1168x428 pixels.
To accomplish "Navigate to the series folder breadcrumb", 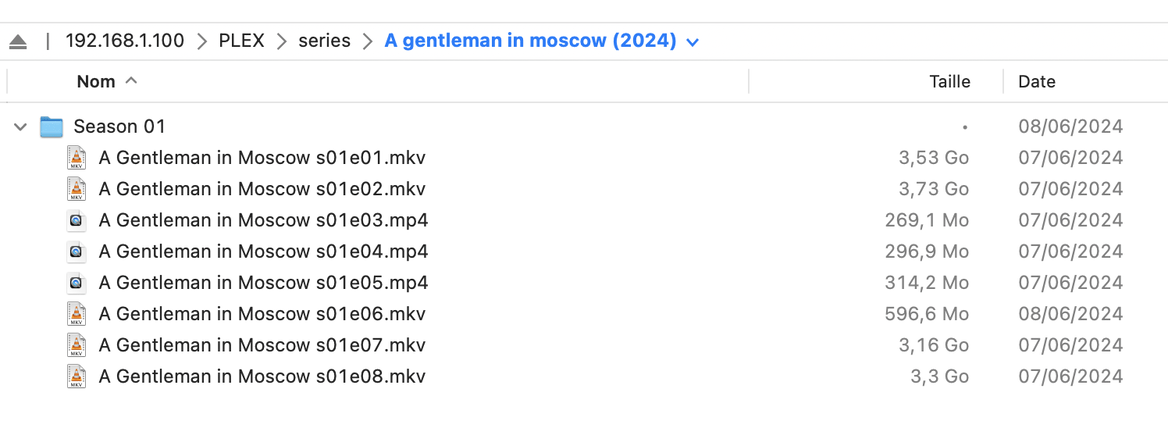I will pyautogui.click(x=324, y=42).
